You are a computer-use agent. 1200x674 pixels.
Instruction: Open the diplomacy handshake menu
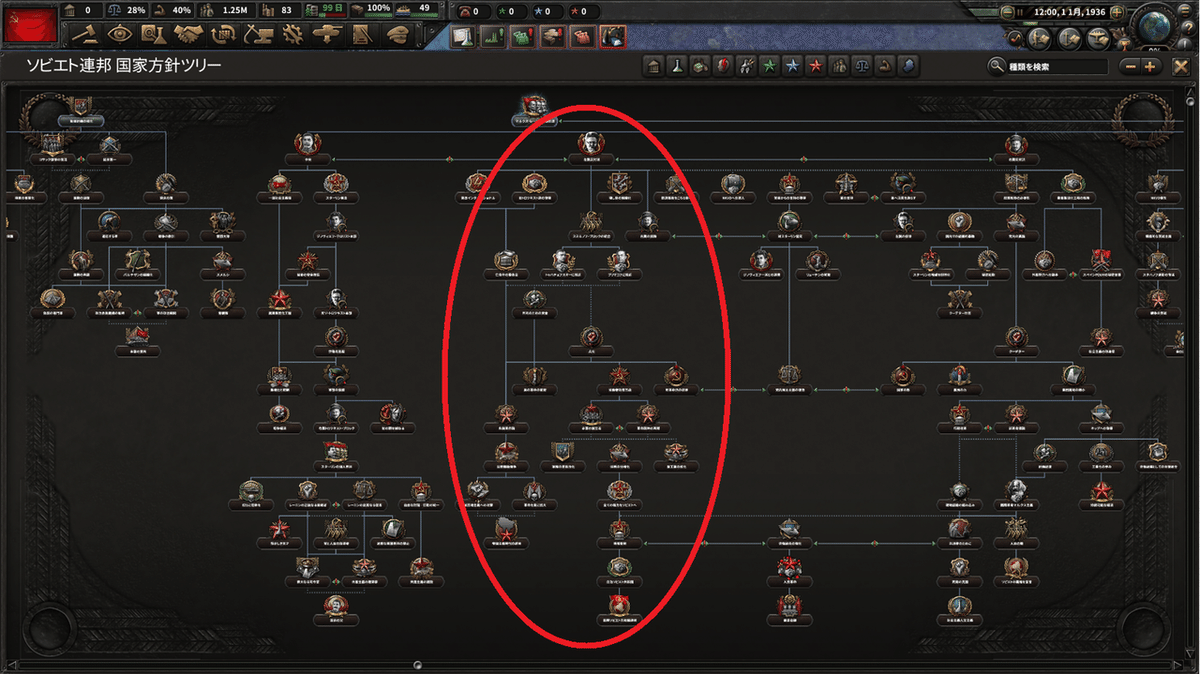coord(191,33)
